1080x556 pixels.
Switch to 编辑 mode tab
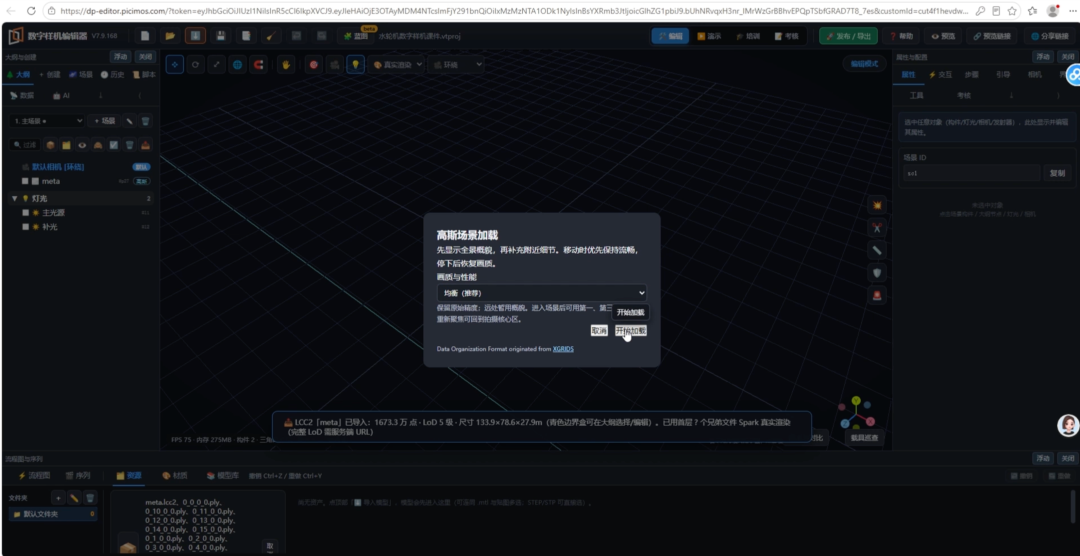(x=670, y=36)
